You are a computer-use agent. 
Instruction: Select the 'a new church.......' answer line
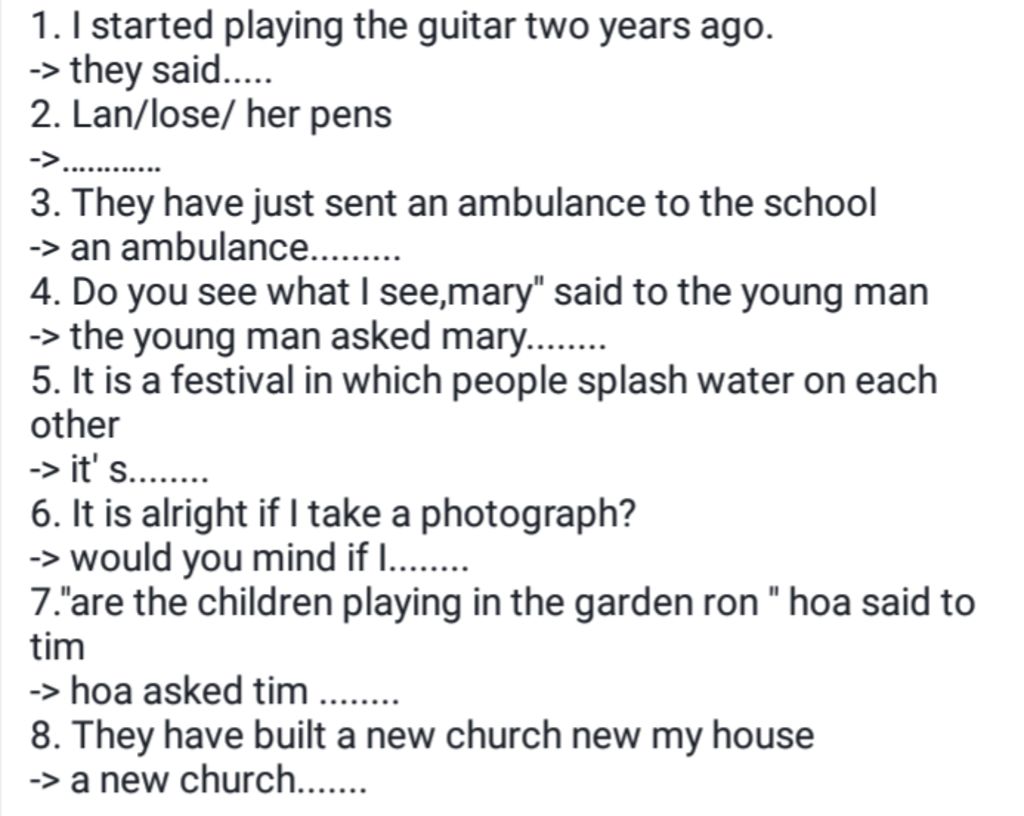199,779
